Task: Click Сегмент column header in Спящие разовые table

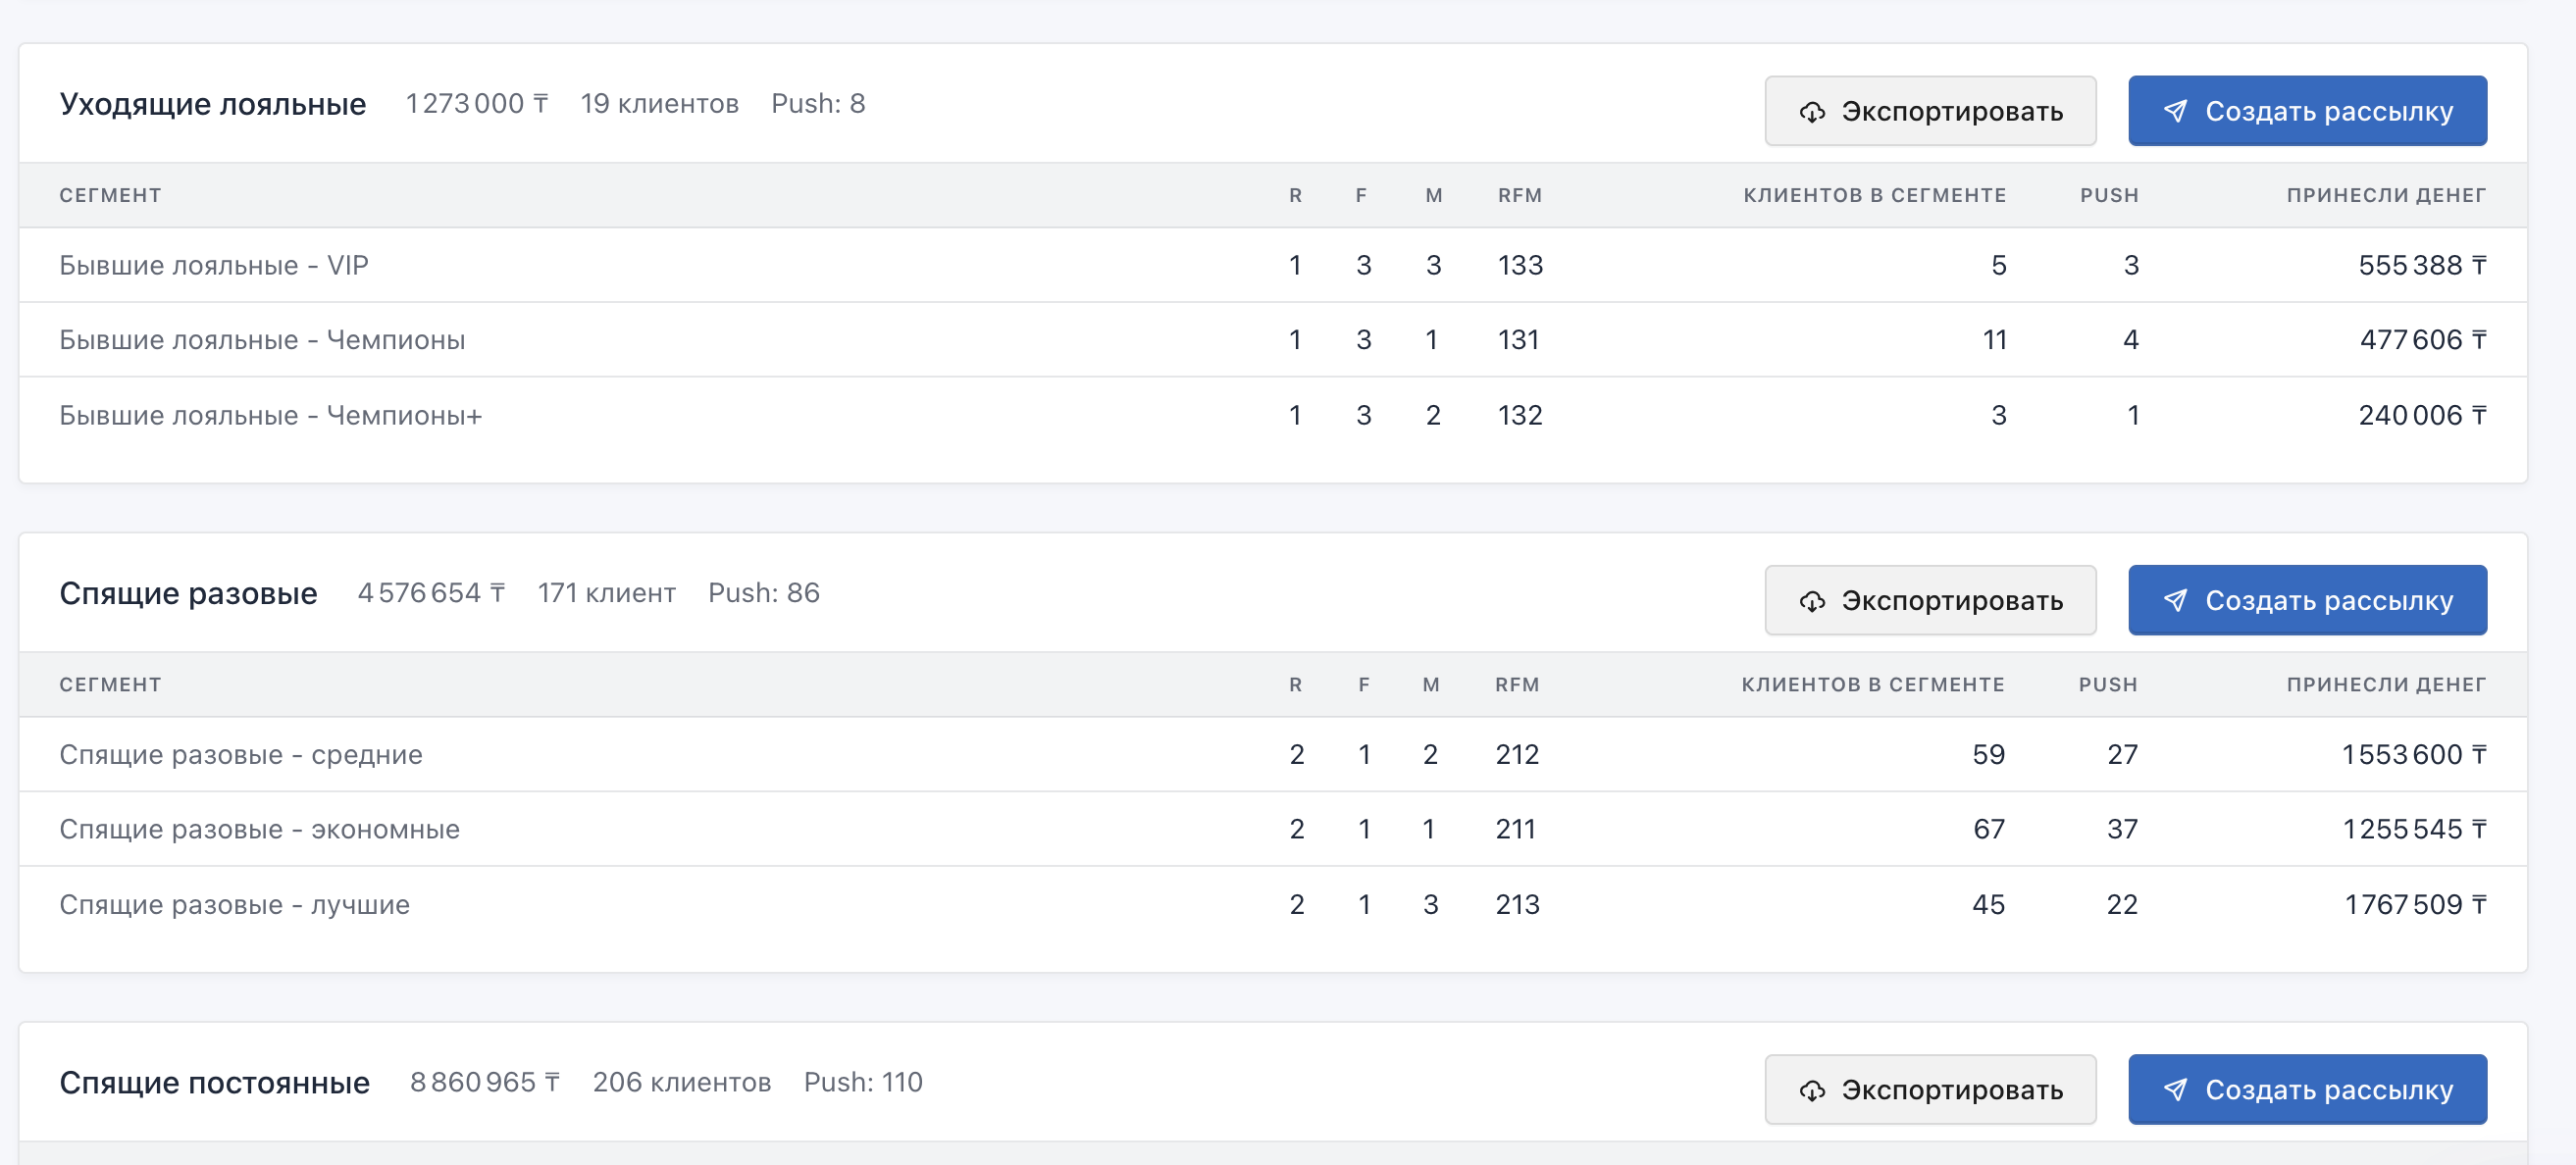Action: pyautogui.click(x=110, y=685)
